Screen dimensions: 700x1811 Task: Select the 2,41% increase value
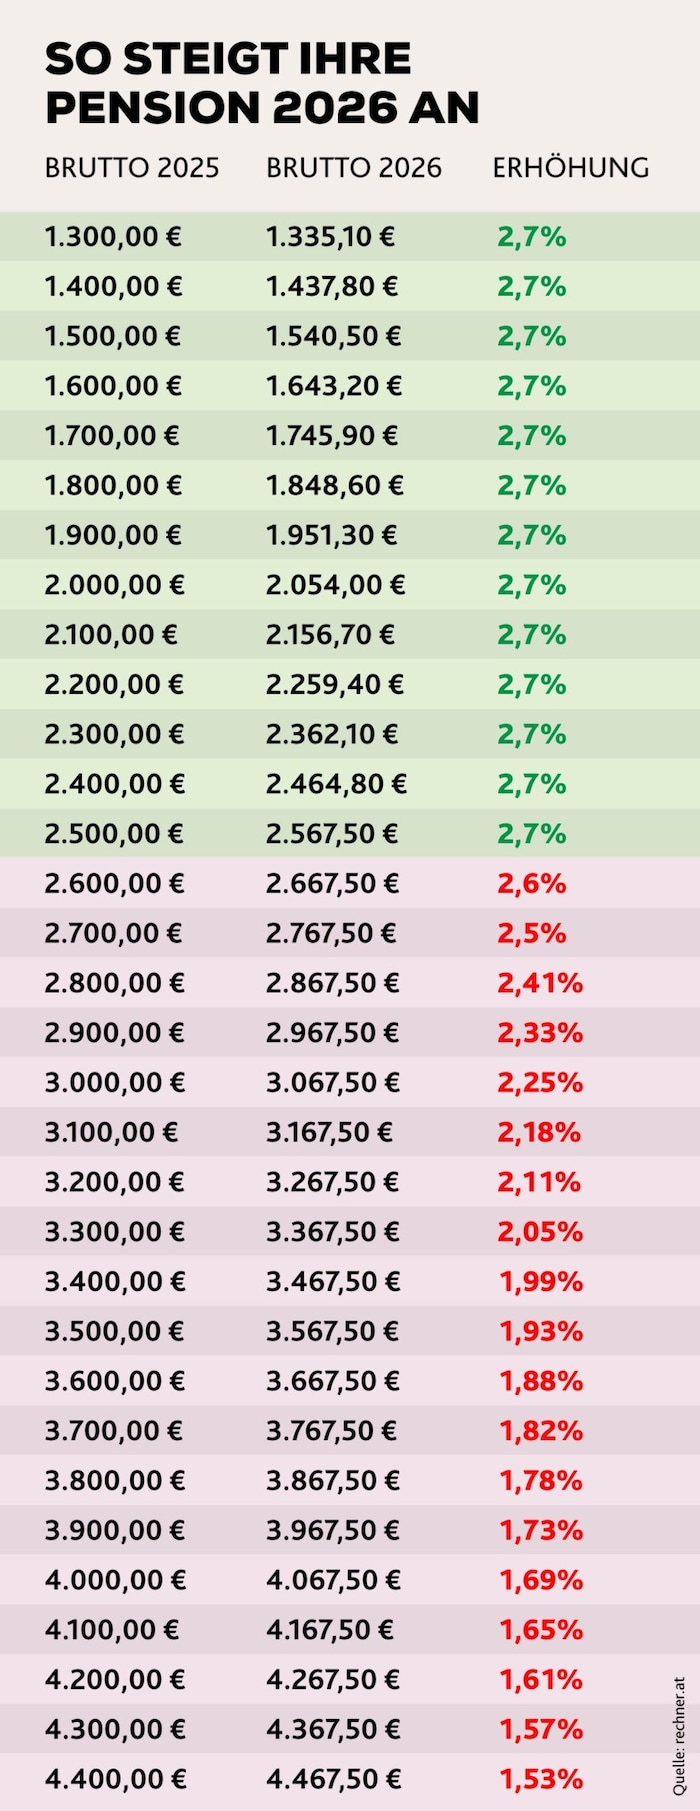(x=540, y=983)
